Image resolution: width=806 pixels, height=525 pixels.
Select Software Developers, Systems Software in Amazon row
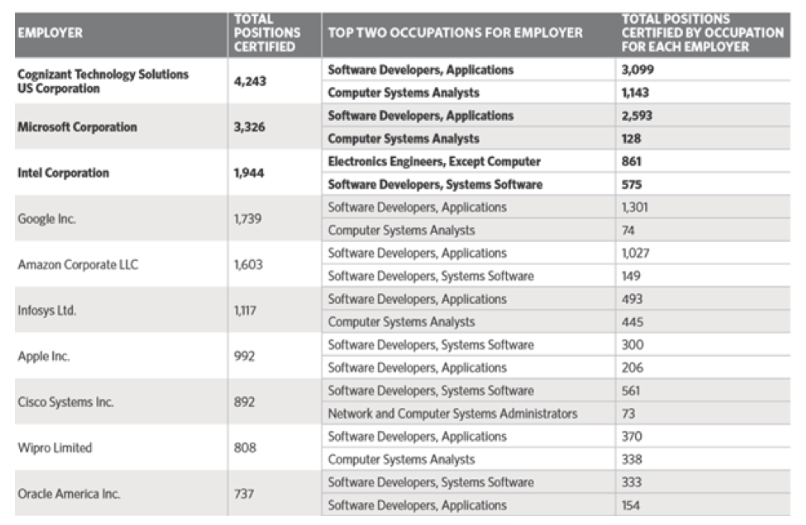tap(468, 276)
